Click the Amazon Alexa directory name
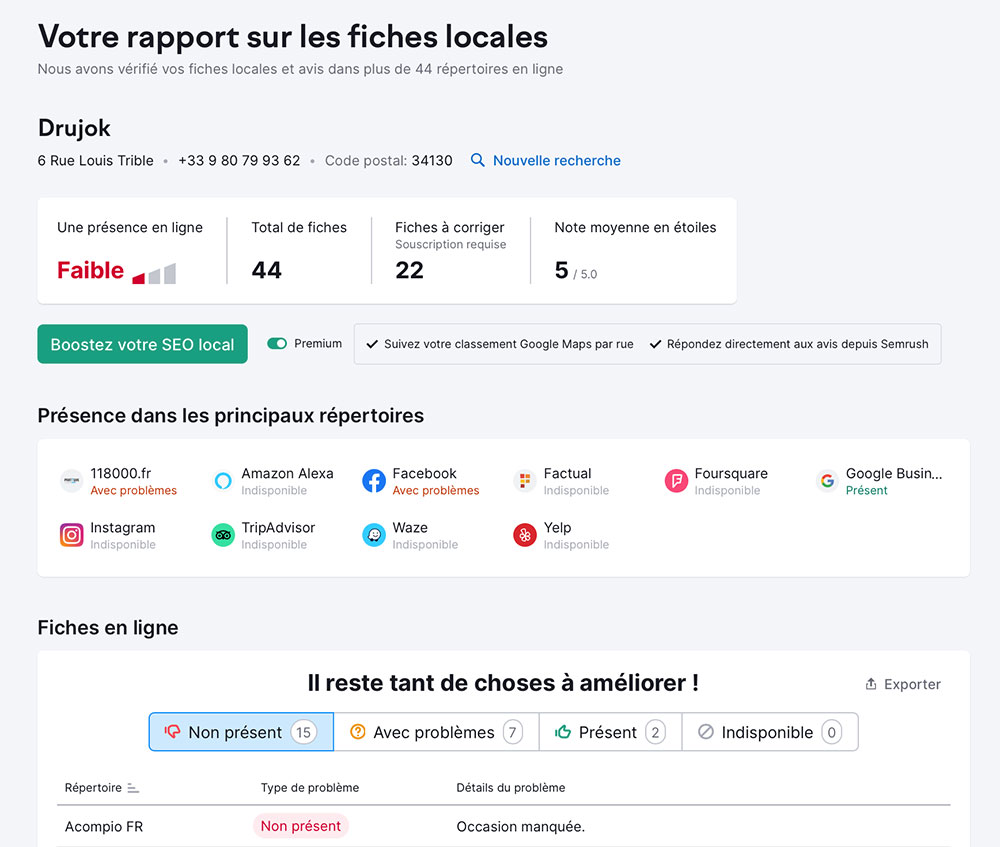This screenshot has width=1000, height=847. (x=287, y=473)
